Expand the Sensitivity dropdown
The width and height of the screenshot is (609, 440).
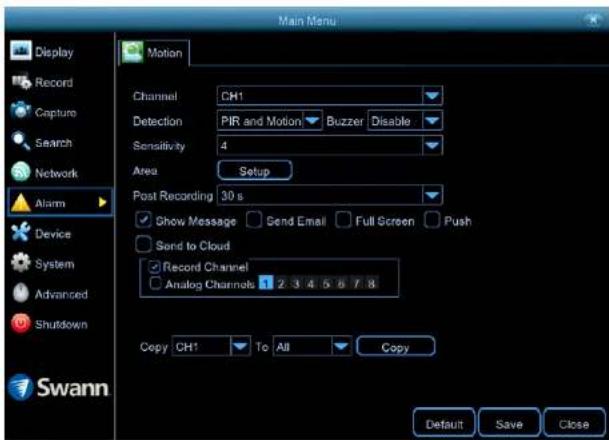[330, 146]
